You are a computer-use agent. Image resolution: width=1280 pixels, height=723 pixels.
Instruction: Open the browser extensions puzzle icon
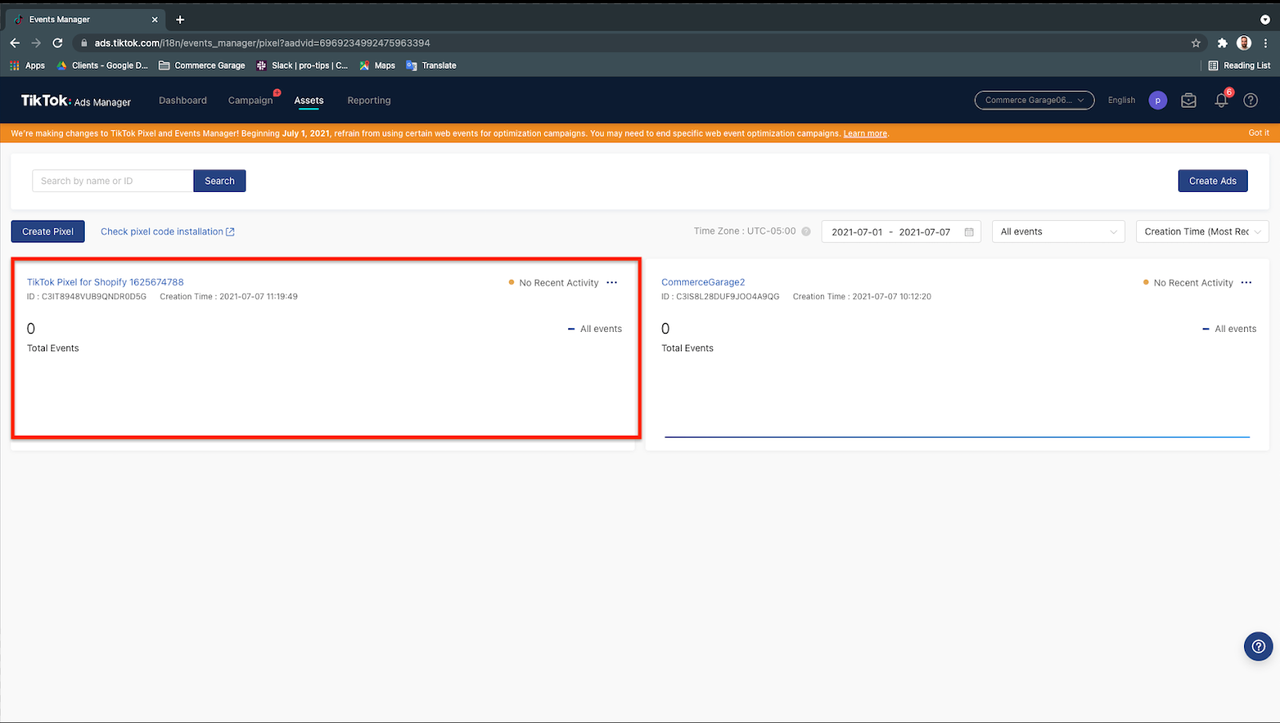coord(1222,43)
